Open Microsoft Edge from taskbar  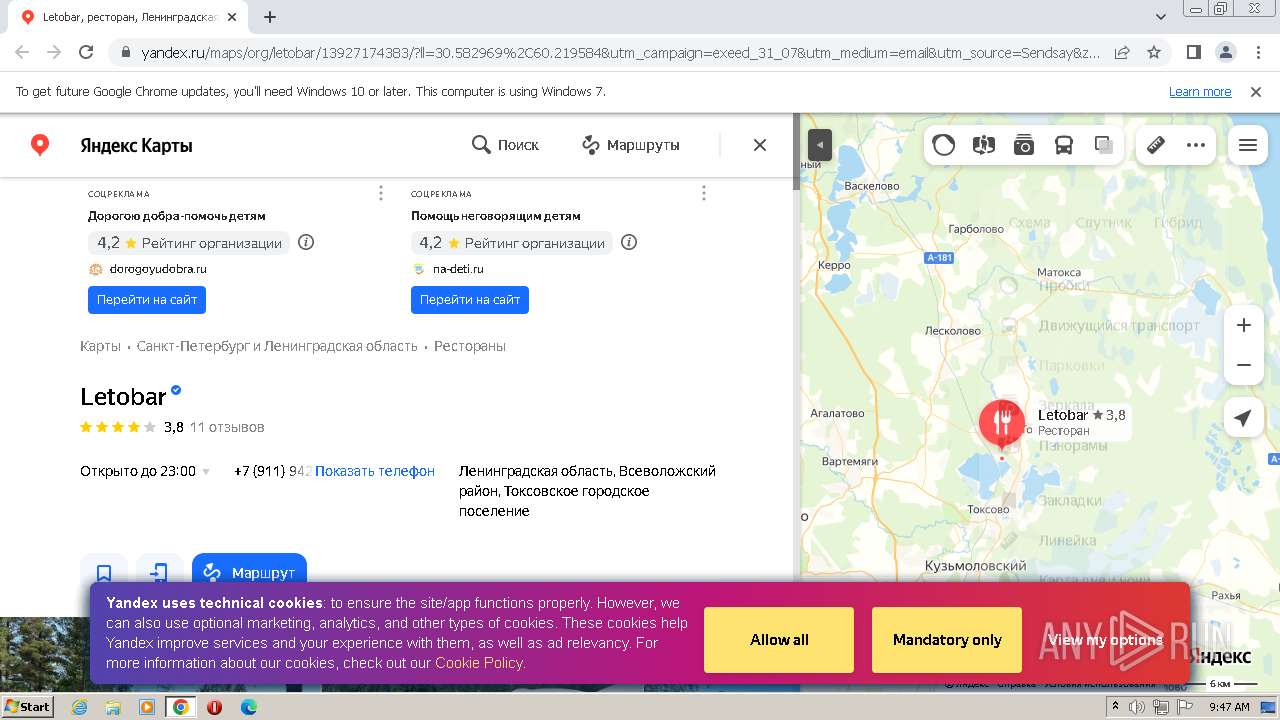tap(248, 707)
